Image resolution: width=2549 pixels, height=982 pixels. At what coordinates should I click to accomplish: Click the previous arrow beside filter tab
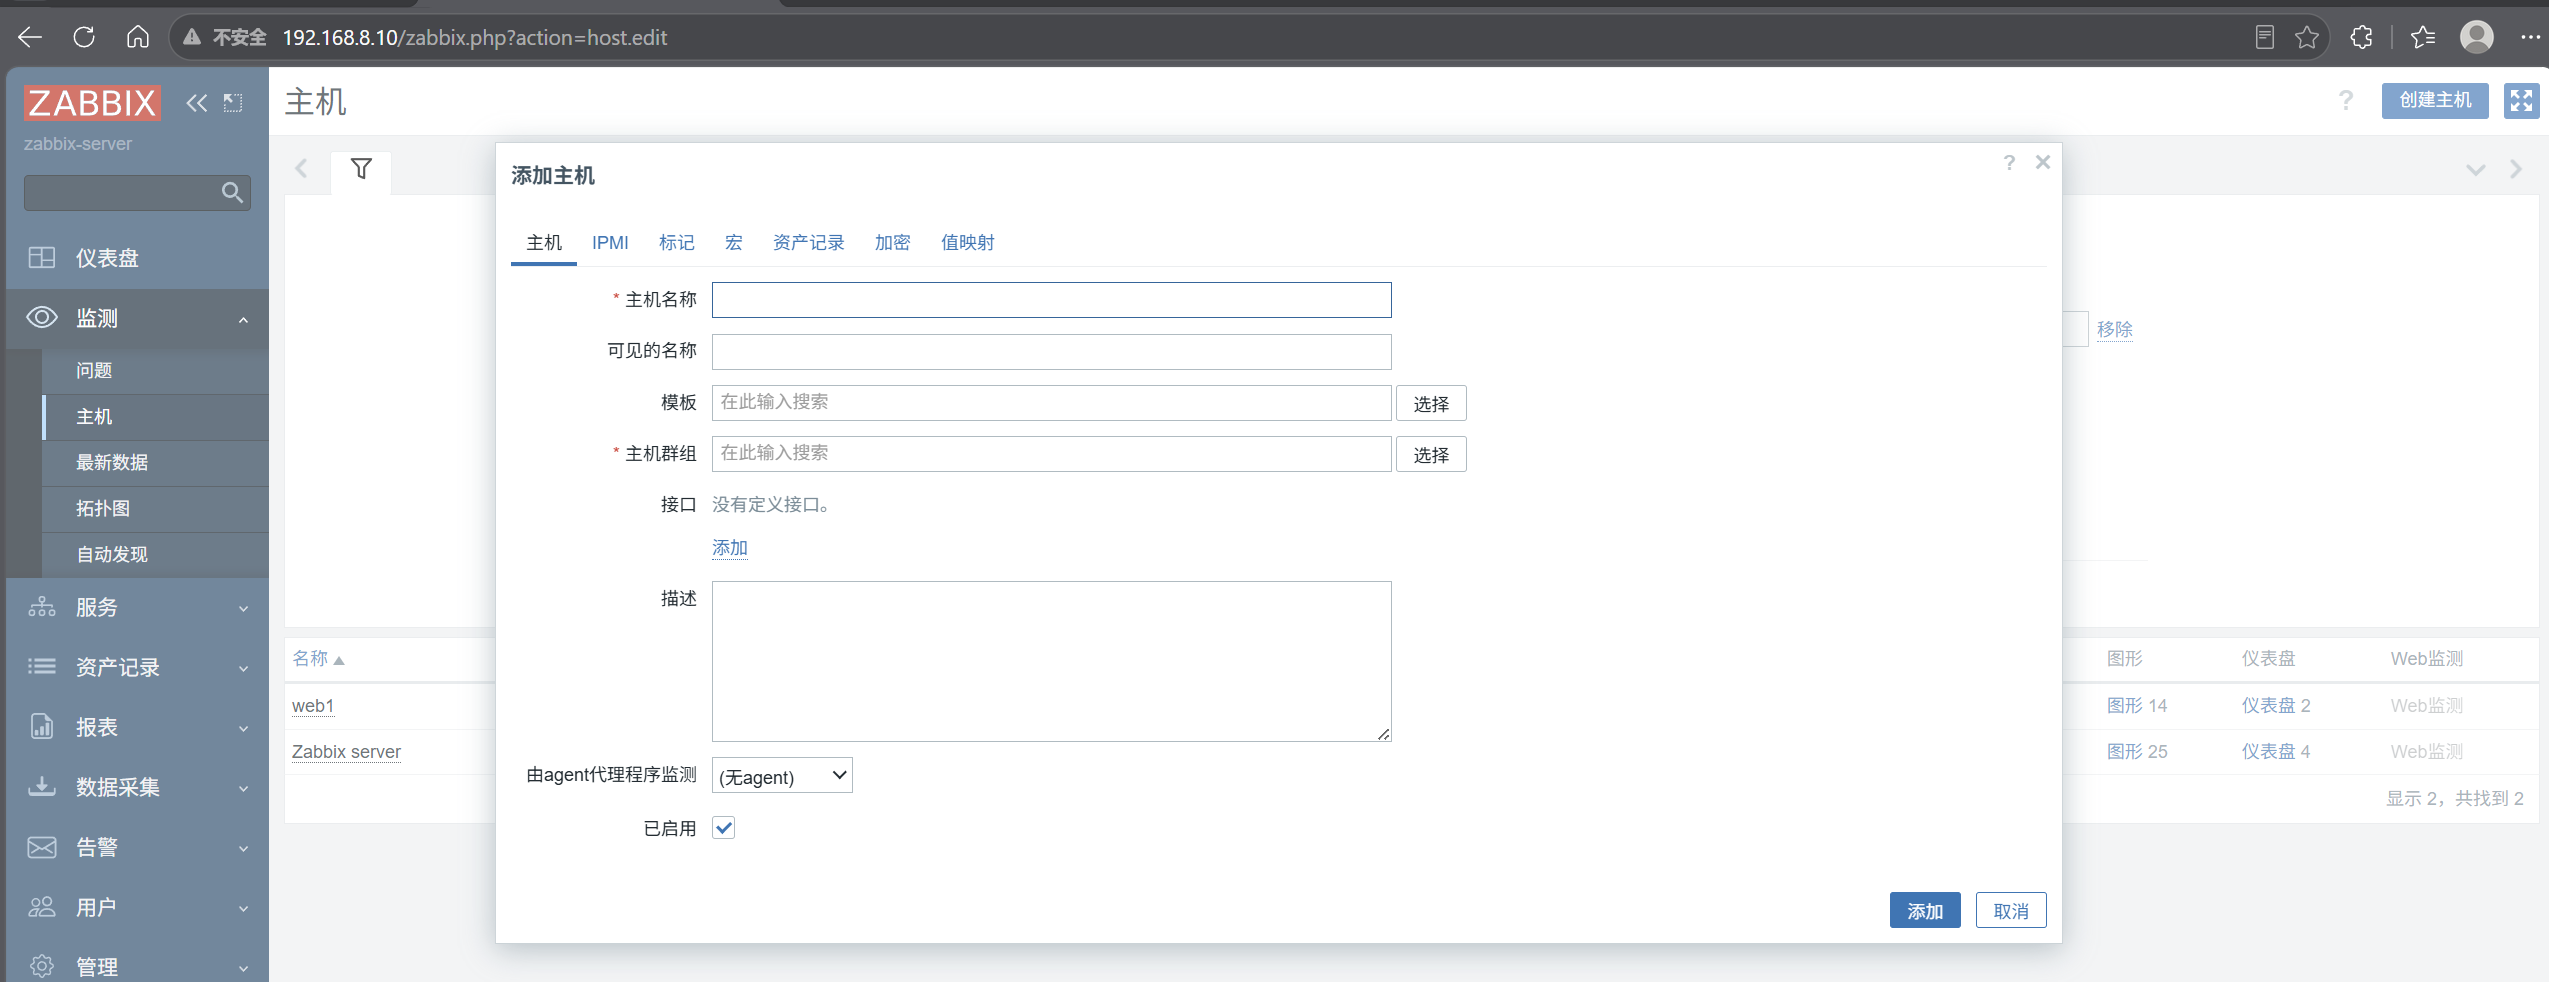(x=302, y=169)
